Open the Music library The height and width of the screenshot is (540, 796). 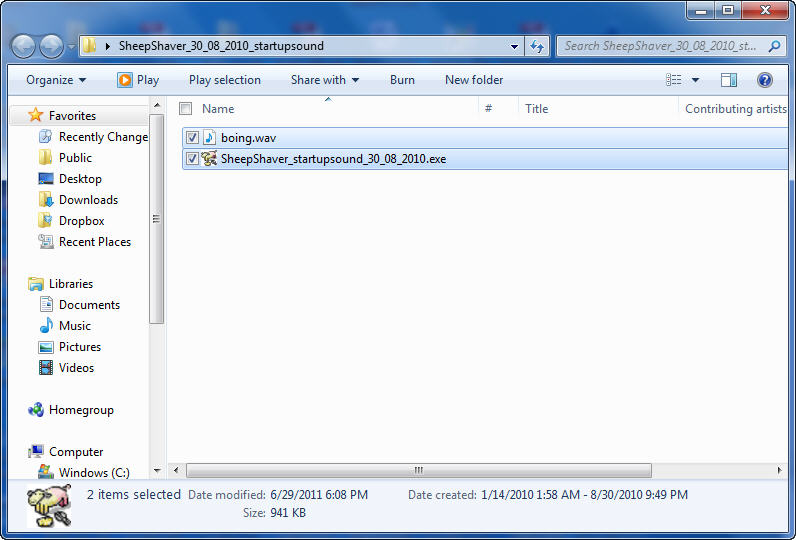click(75, 326)
